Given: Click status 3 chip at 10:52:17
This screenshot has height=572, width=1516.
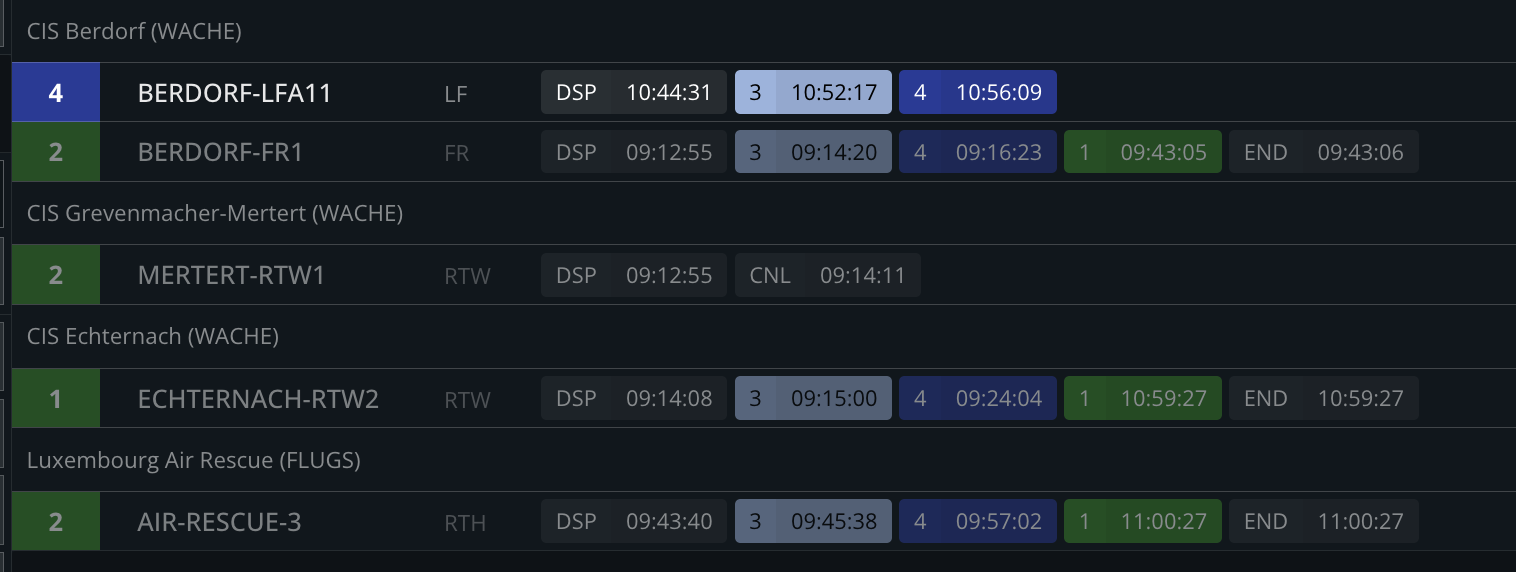Looking at the screenshot, I should [813, 92].
